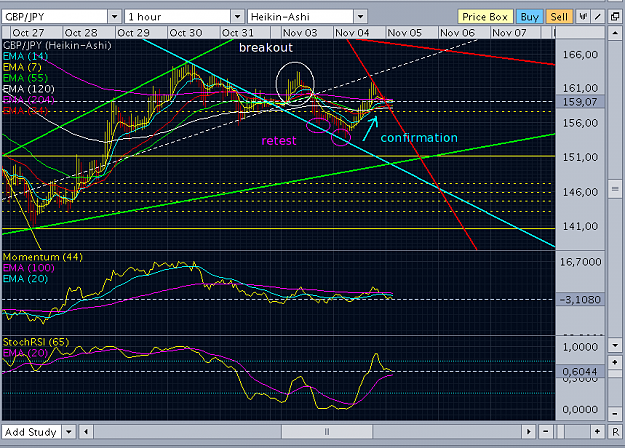Click the Buy button
Viewport: 625px width, 448px height.
tap(530, 17)
